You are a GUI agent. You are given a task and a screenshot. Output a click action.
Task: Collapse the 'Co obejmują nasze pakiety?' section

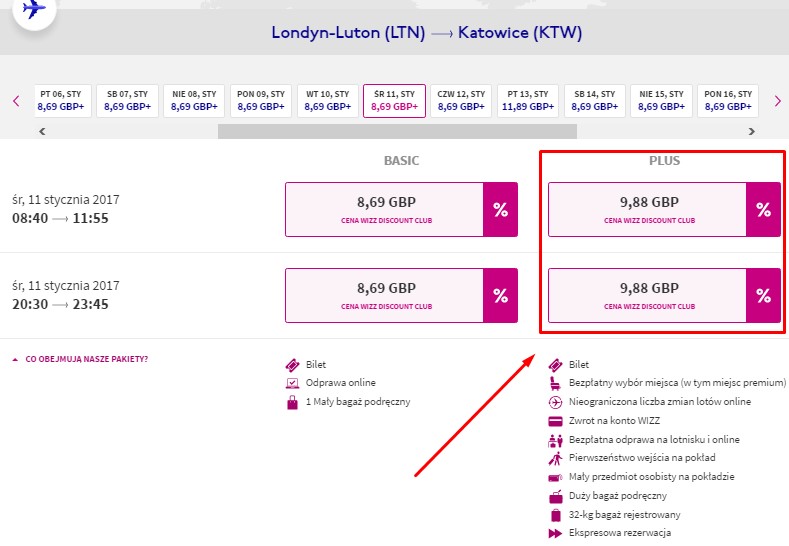pos(81,359)
